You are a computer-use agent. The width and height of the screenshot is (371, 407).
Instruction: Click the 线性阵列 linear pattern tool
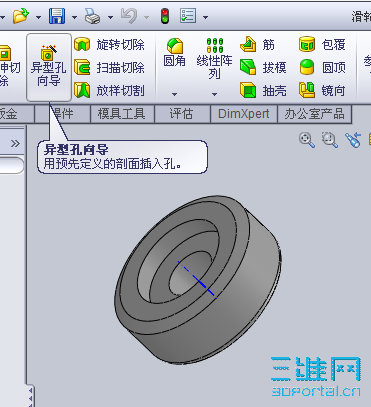coord(215,58)
